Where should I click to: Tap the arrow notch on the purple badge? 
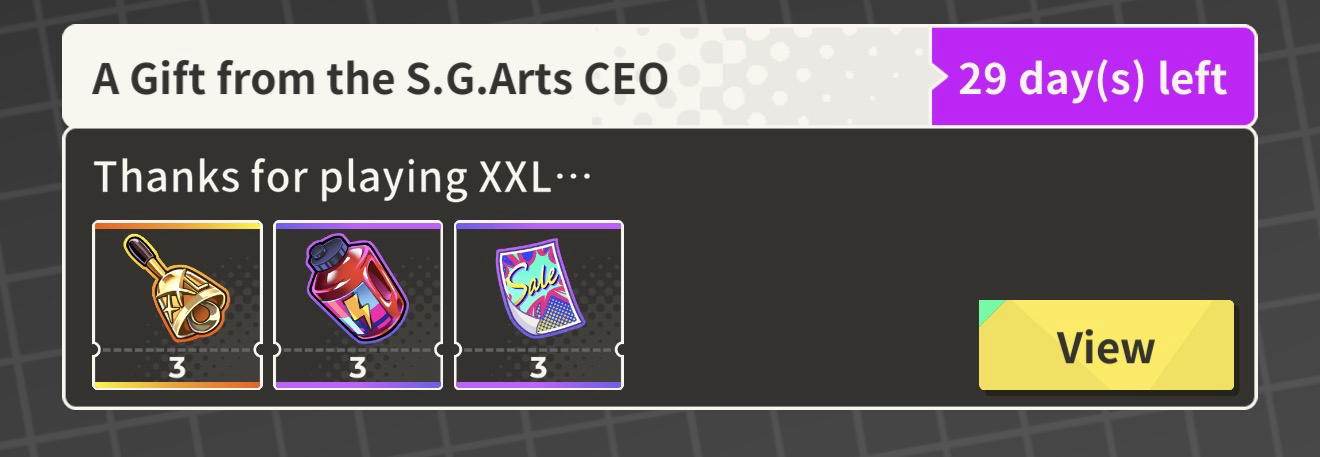coord(939,77)
